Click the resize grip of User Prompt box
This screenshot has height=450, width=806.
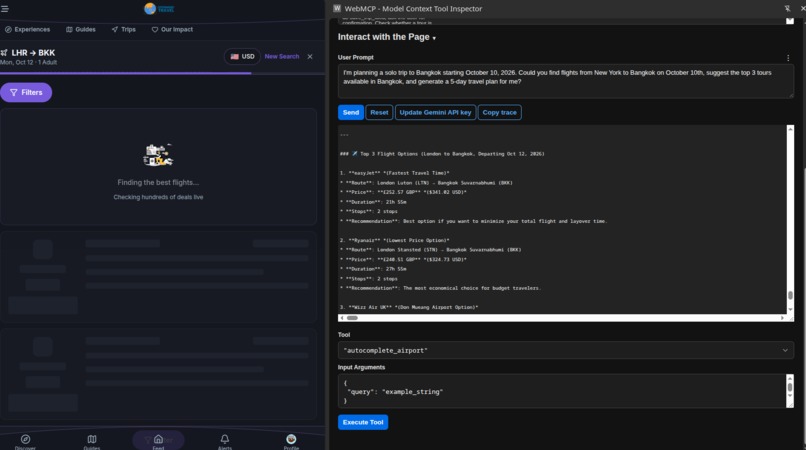click(791, 95)
